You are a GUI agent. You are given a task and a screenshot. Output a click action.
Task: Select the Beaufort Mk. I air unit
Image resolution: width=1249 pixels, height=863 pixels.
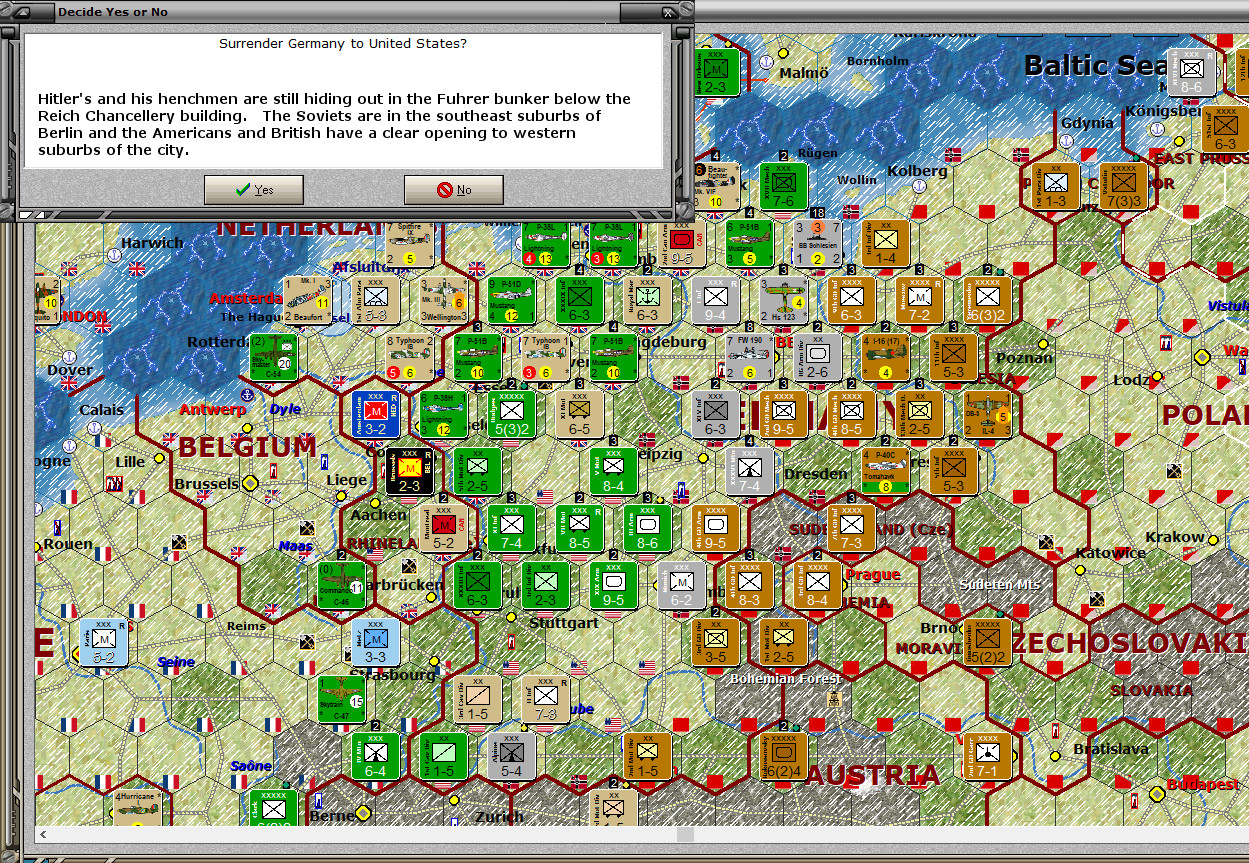(307, 301)
